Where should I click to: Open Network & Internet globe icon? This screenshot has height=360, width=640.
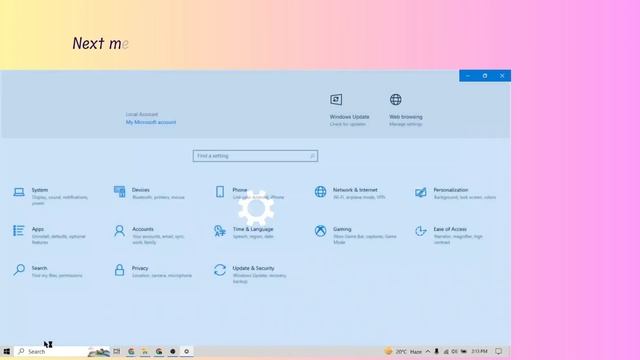[320, 191]
